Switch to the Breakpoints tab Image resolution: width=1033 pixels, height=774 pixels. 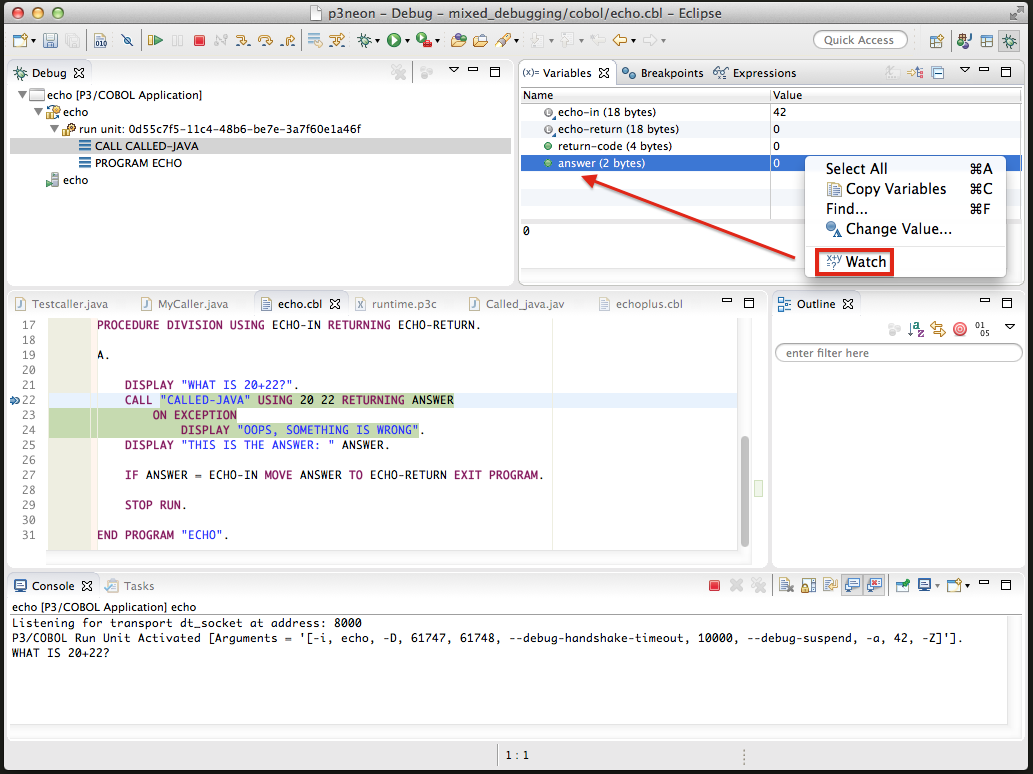(662, 73)
